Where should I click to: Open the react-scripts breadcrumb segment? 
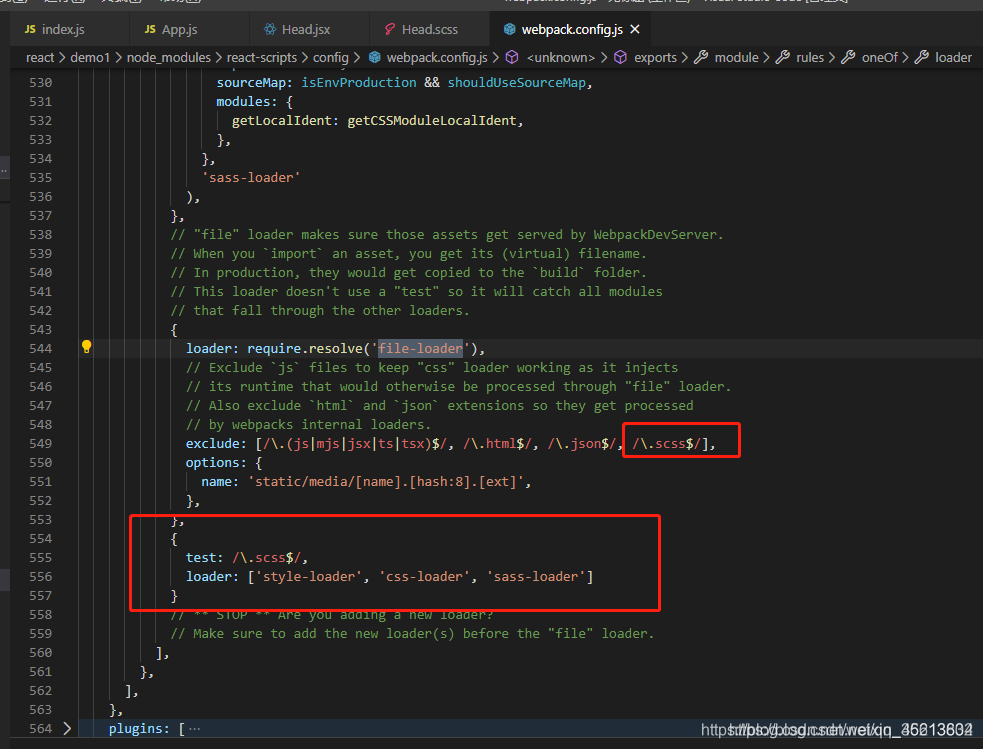click(261, 58)
